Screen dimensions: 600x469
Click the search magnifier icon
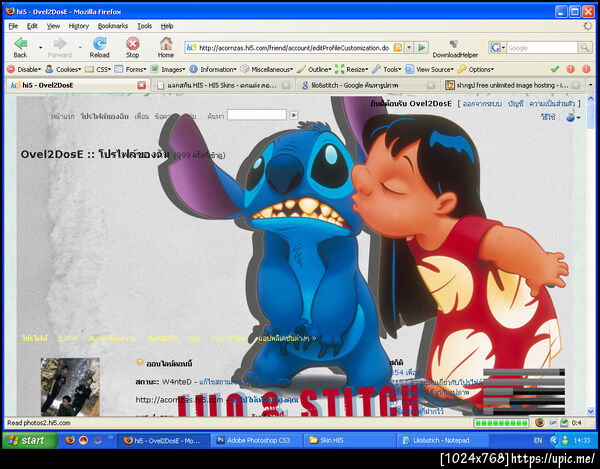(585, 48)
